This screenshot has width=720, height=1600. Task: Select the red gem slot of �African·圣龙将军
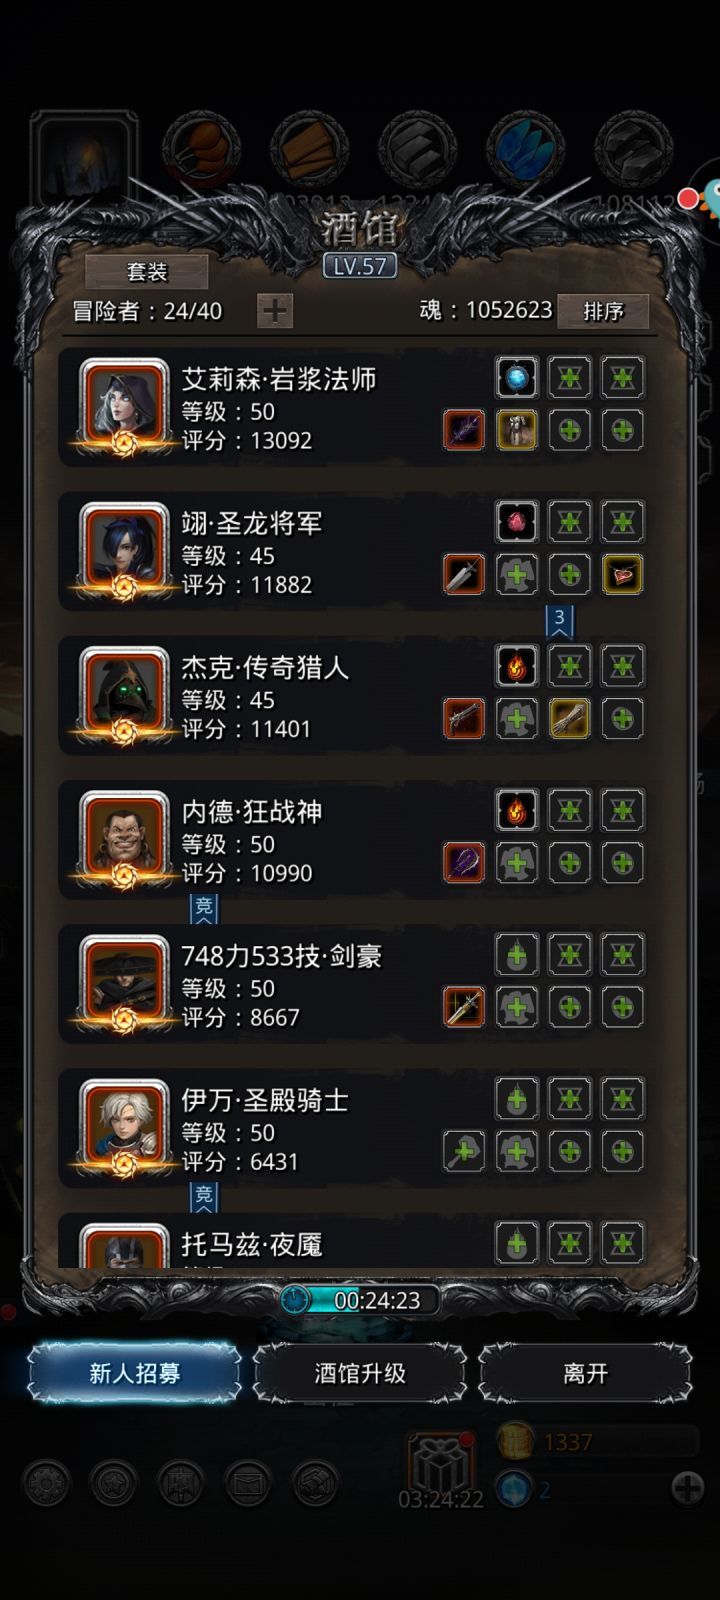pyautogui.click(x=517, y=522)
